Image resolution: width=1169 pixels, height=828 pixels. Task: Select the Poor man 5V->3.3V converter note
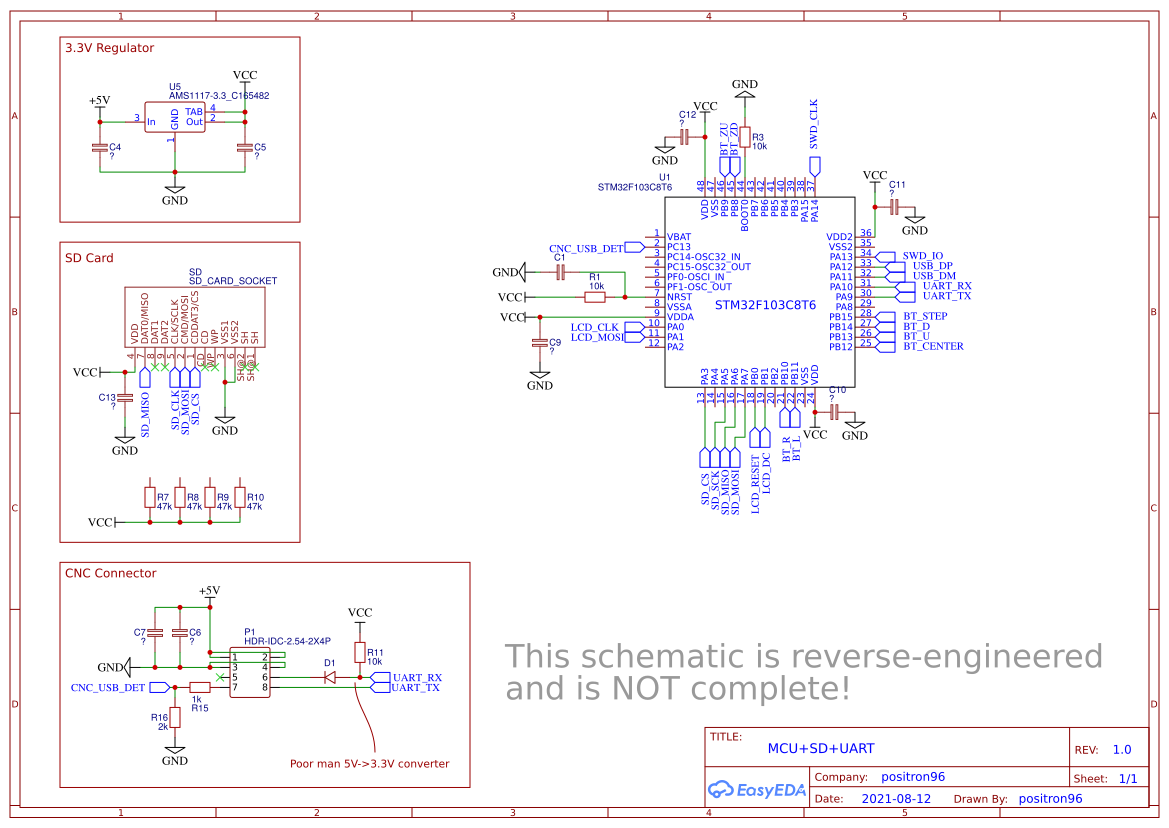pos(367,763)
